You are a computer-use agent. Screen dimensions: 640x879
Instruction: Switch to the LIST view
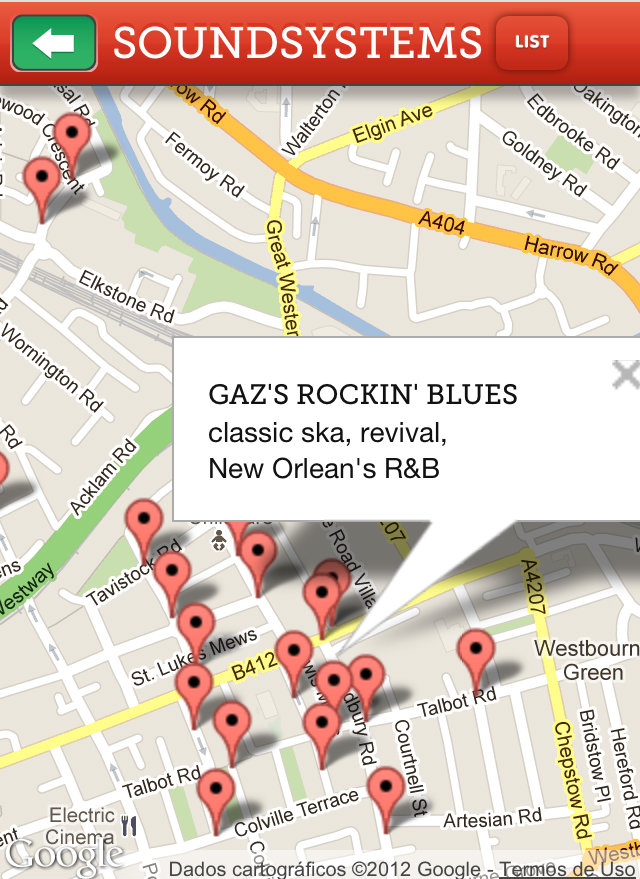click(x=531, y=42)
